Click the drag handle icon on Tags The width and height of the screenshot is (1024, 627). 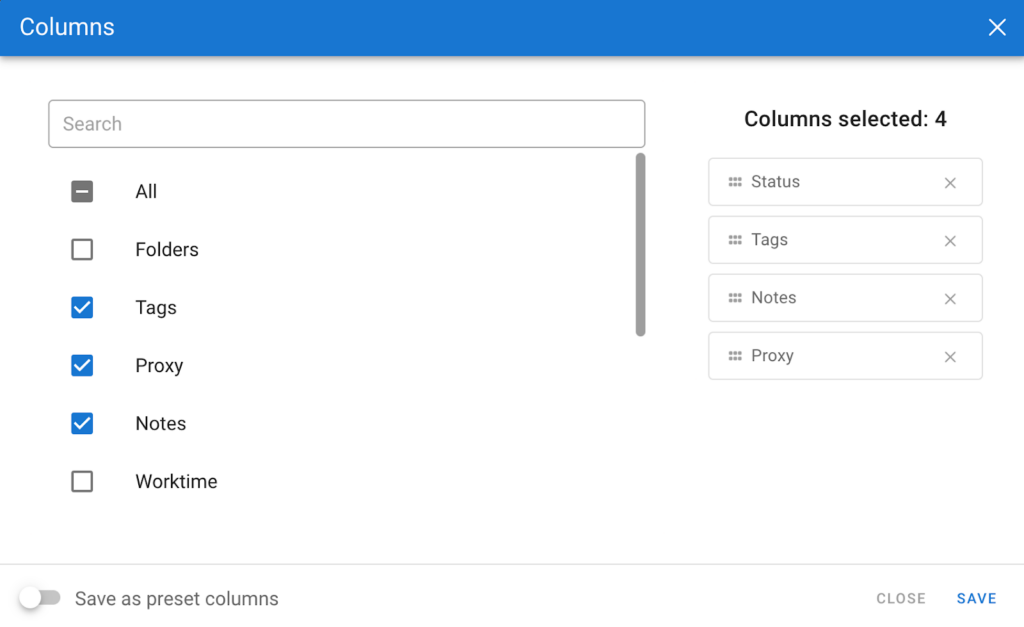click(x=735, y=240)
